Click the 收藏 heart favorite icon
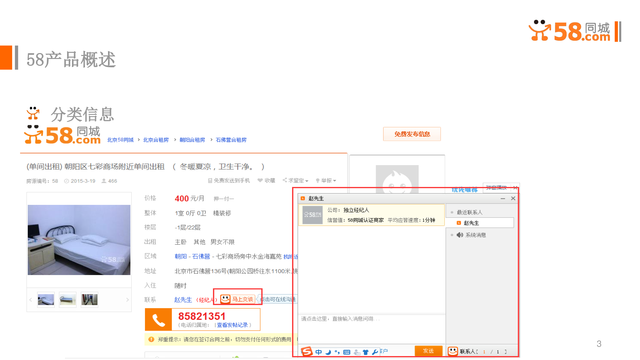Viewport: 640px width, 360px height. pyautogui.click(x=260, y=180)
